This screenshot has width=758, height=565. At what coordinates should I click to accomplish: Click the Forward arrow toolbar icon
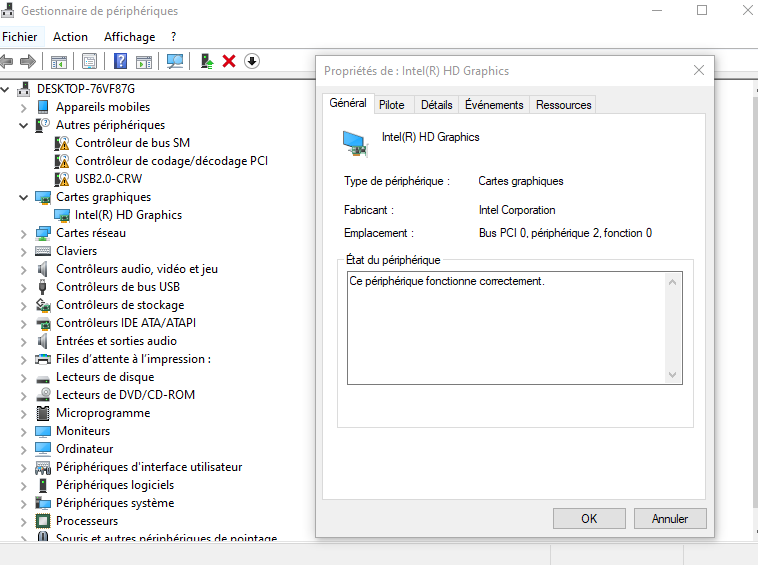[x=28, y=61]
